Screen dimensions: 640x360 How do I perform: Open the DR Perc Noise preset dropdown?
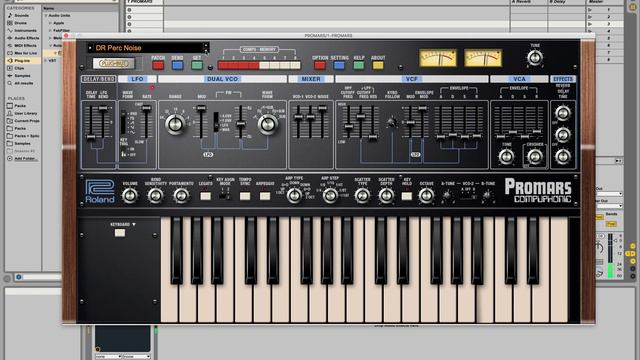point(145,48)
